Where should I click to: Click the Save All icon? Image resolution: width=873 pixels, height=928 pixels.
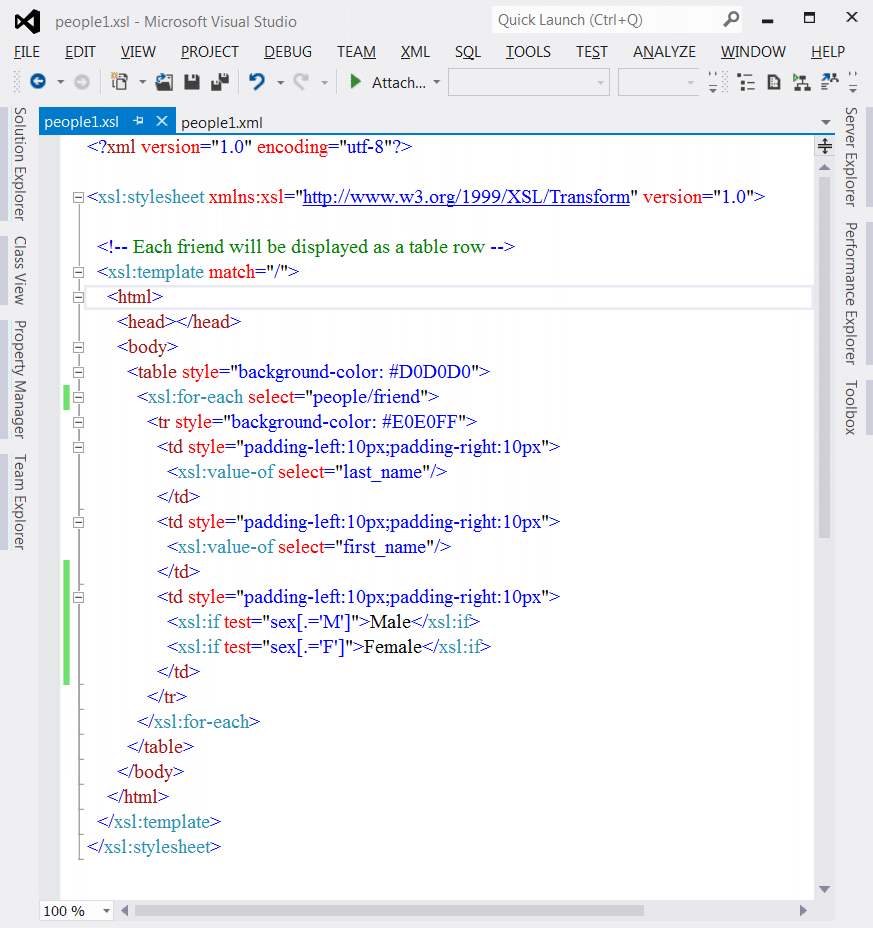point(220,82)
